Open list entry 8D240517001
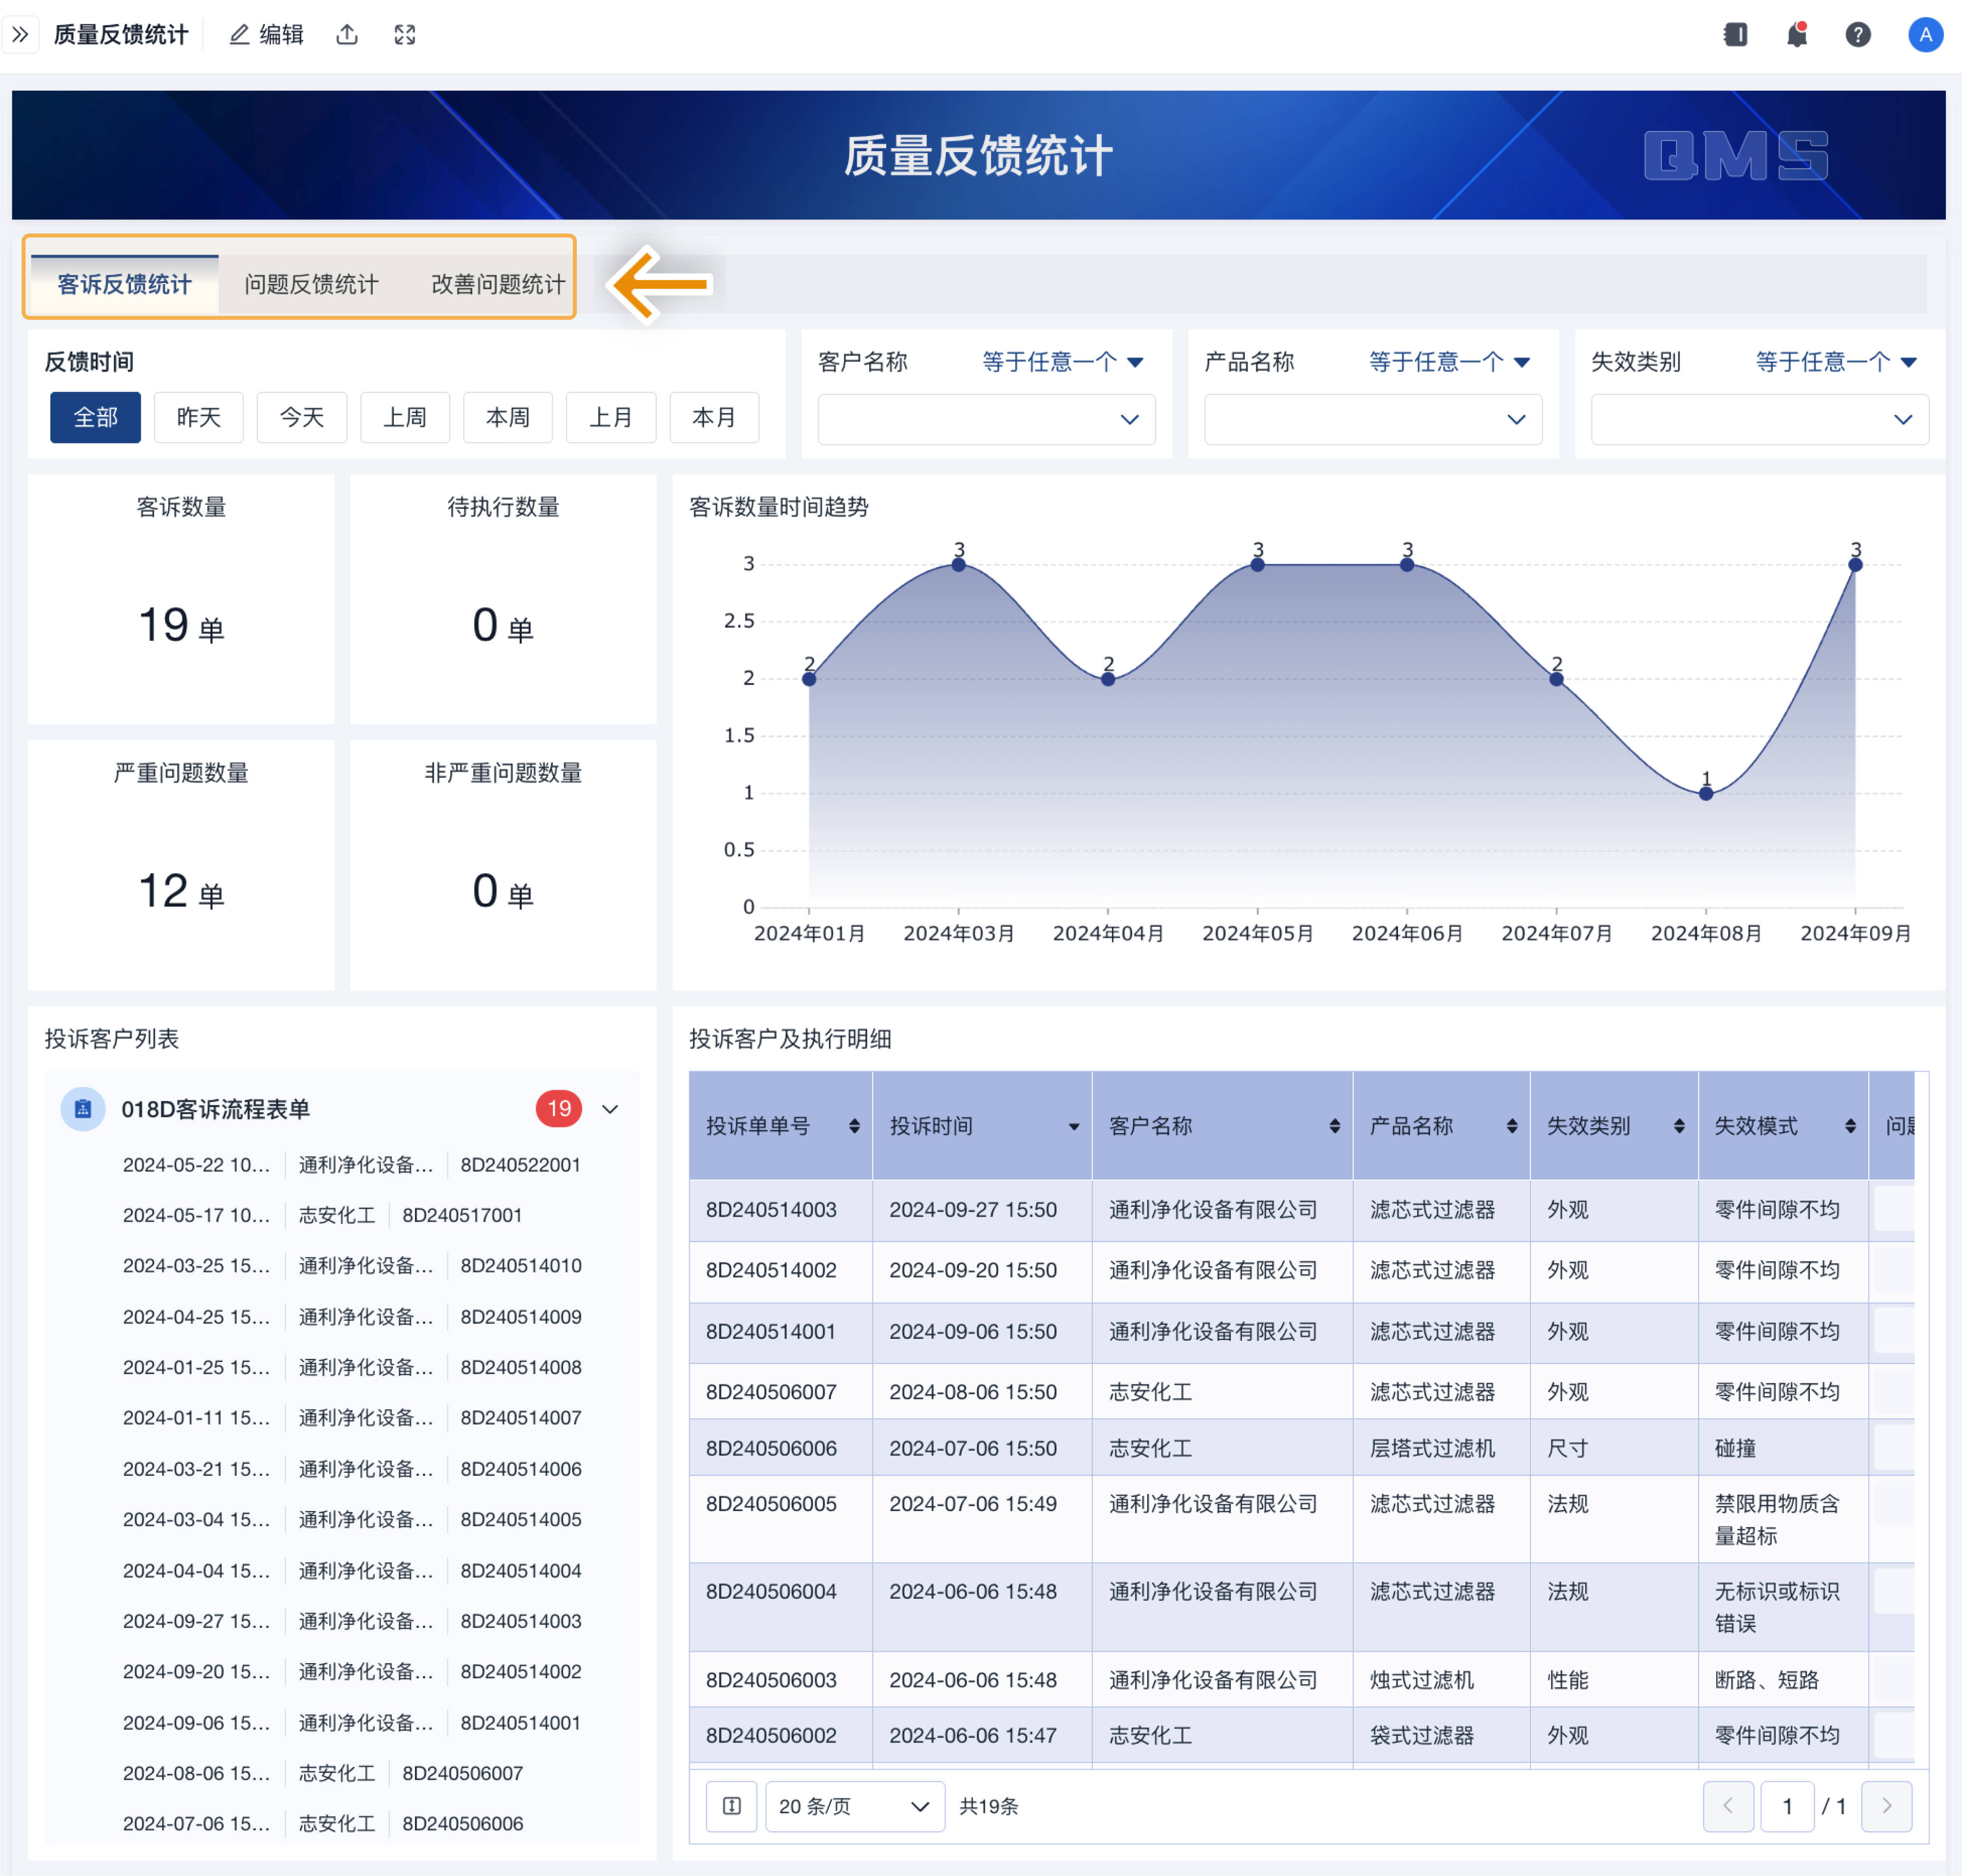This screenshot has height=1876, width=1962. pos(323,1215)
